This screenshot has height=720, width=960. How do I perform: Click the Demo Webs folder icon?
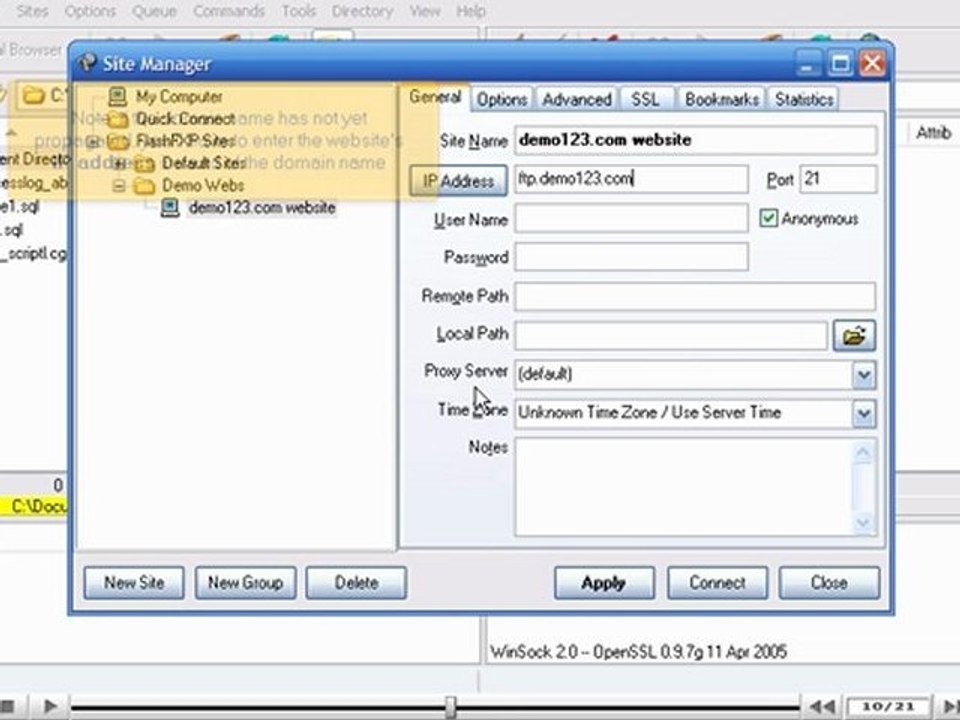coord(144,185)
